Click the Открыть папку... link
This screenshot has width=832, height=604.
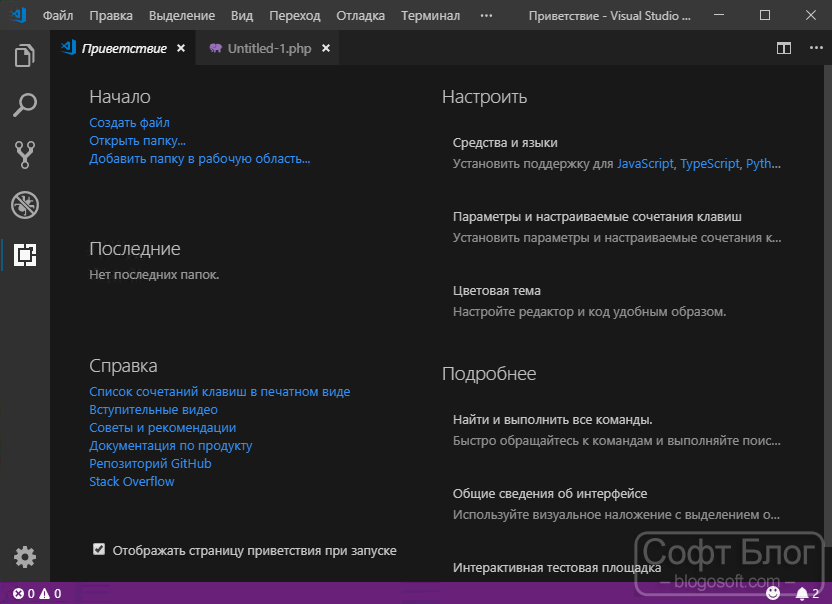pos(137,141)
